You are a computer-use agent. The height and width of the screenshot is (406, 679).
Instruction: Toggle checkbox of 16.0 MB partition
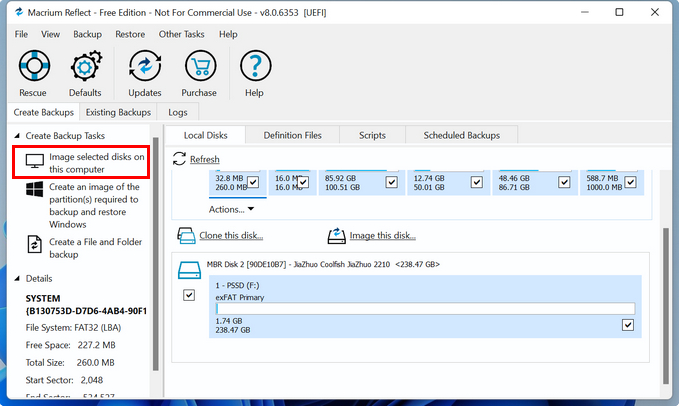point(303,182)
